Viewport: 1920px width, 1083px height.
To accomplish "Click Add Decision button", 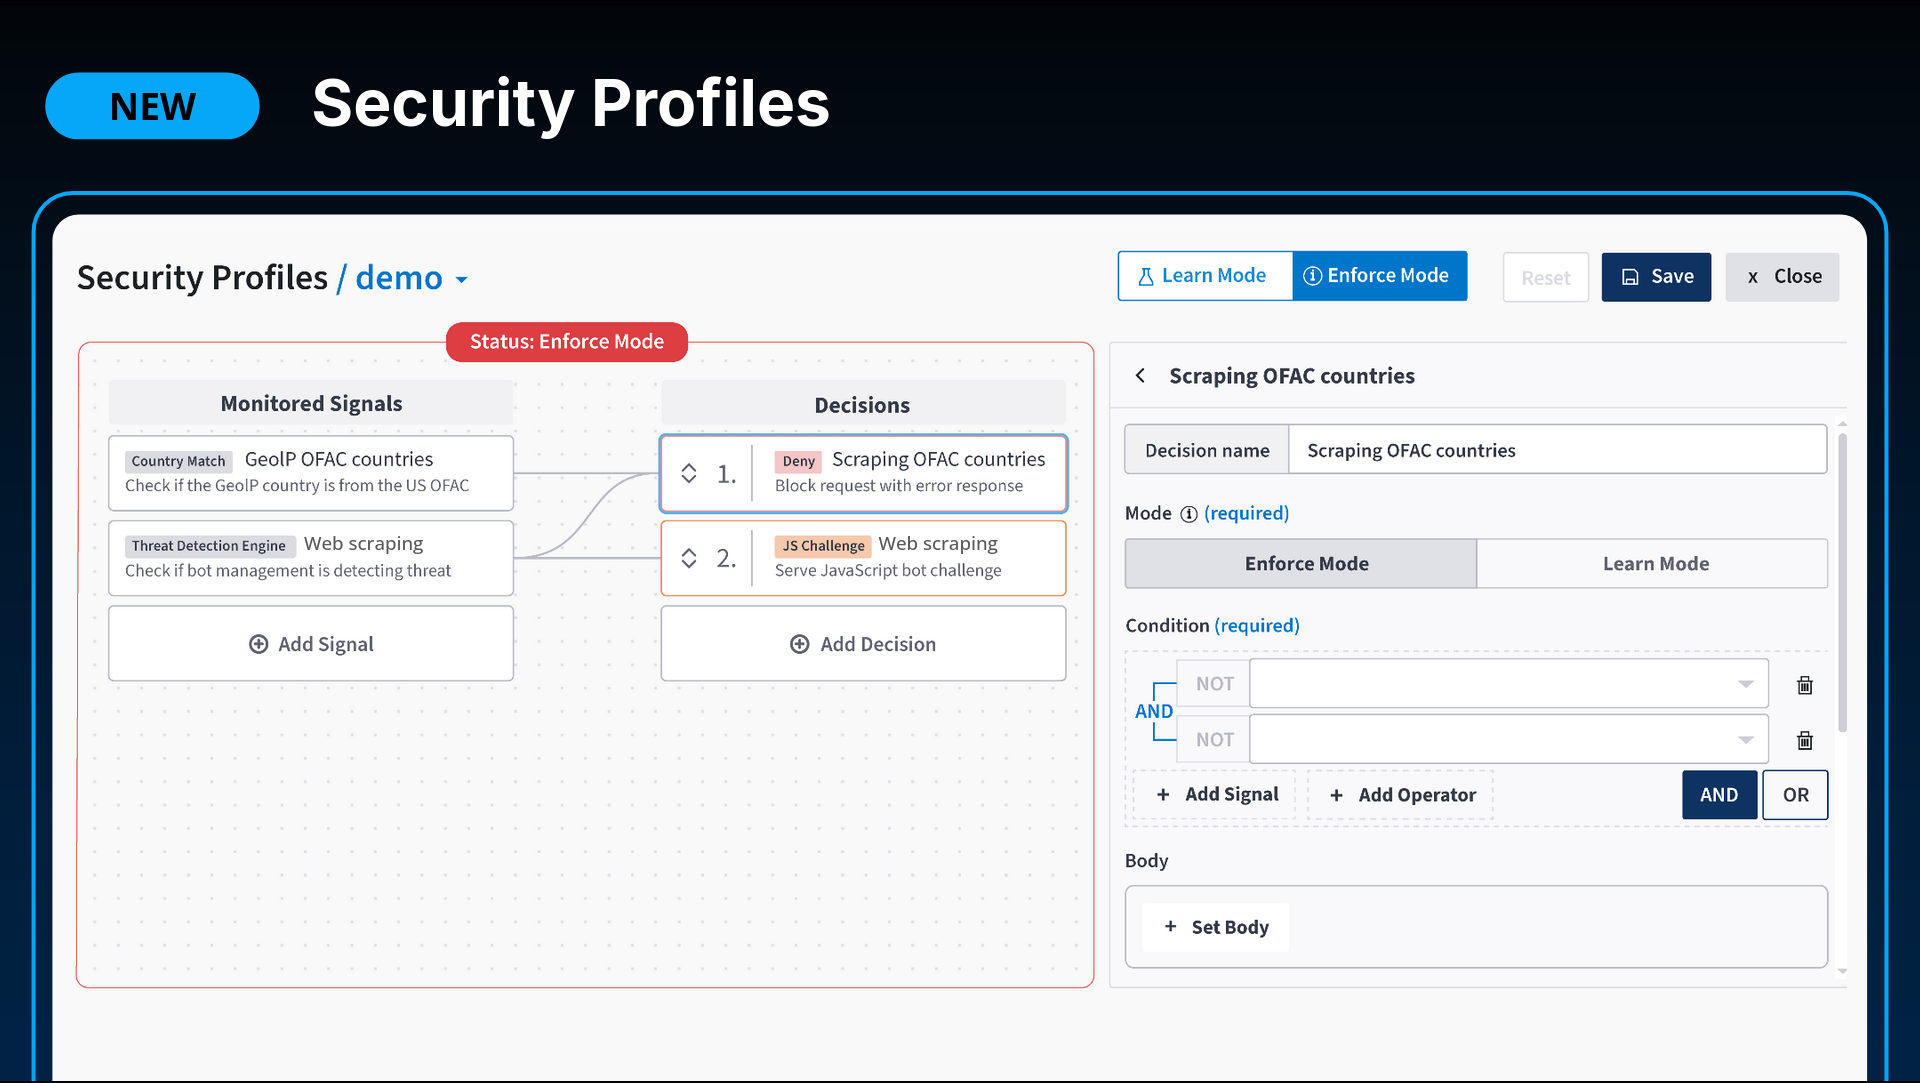I will tap(863, 644).
